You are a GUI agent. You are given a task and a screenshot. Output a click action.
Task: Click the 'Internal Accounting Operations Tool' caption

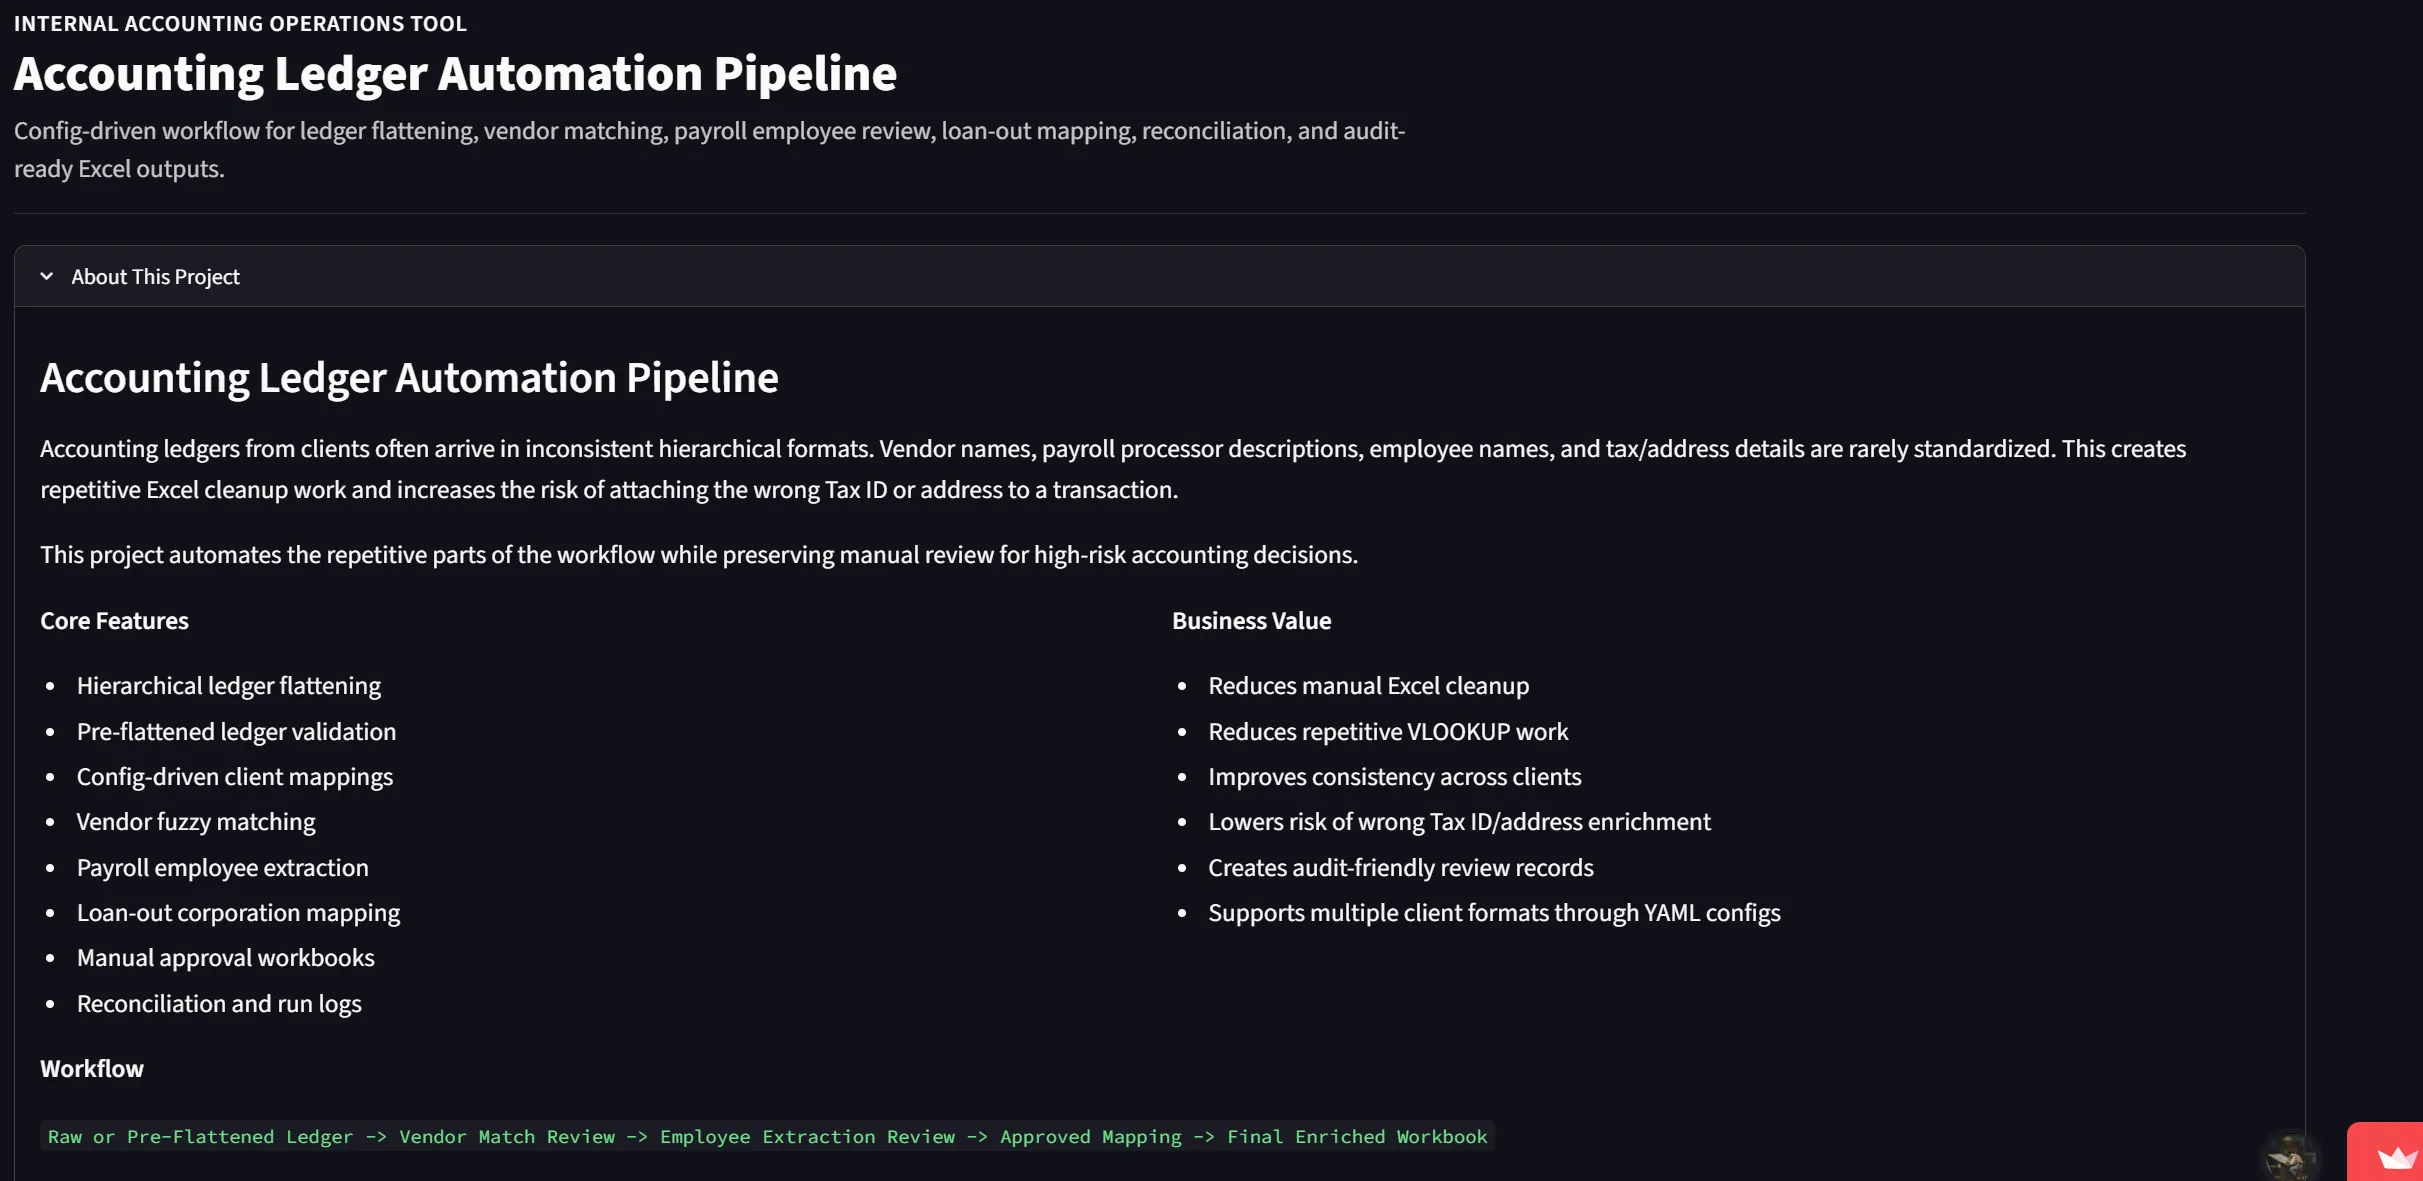[x=240, y=23]
